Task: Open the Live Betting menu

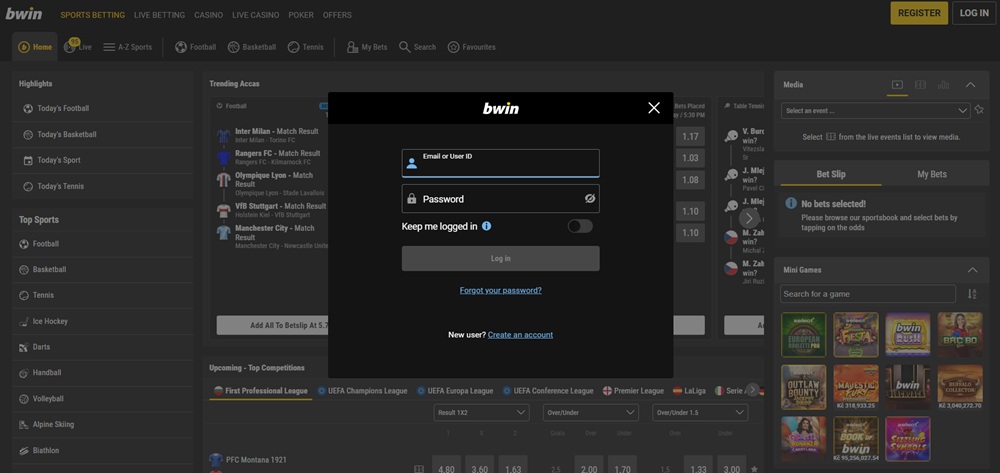Action: pos(159,15)
